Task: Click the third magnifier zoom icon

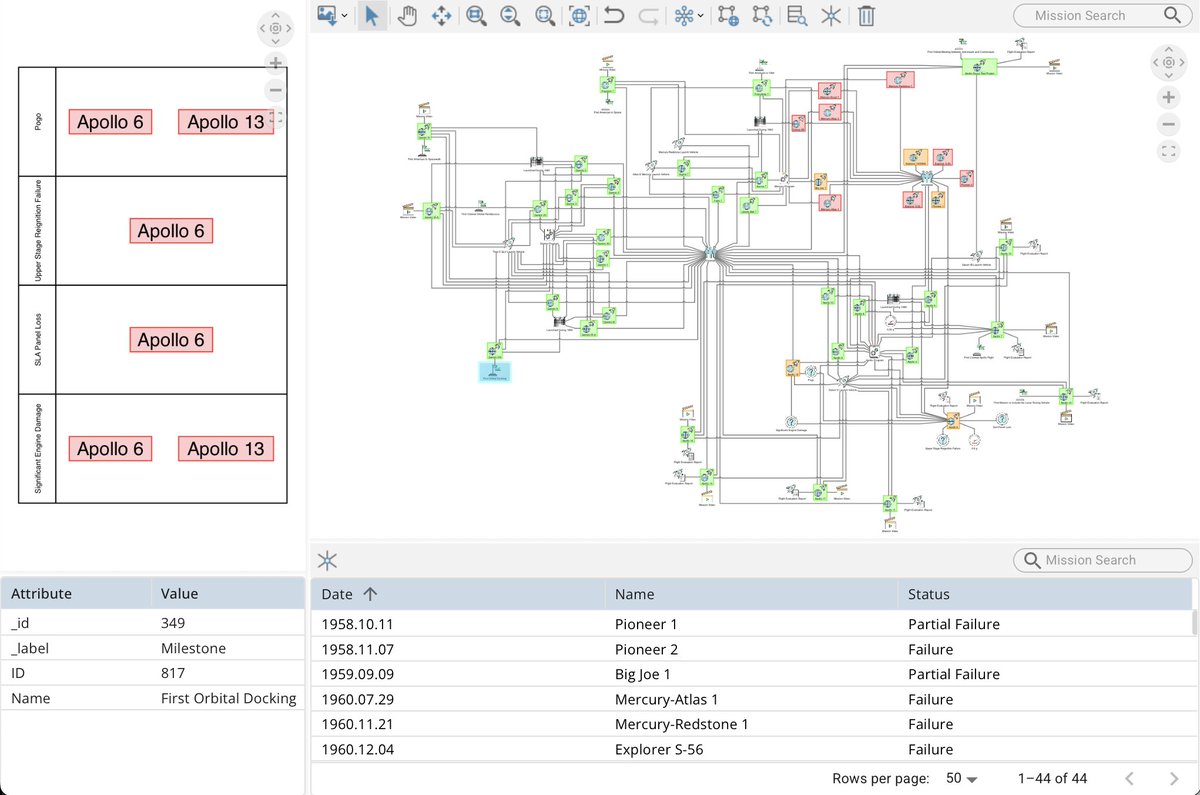Action: (544, 15)
